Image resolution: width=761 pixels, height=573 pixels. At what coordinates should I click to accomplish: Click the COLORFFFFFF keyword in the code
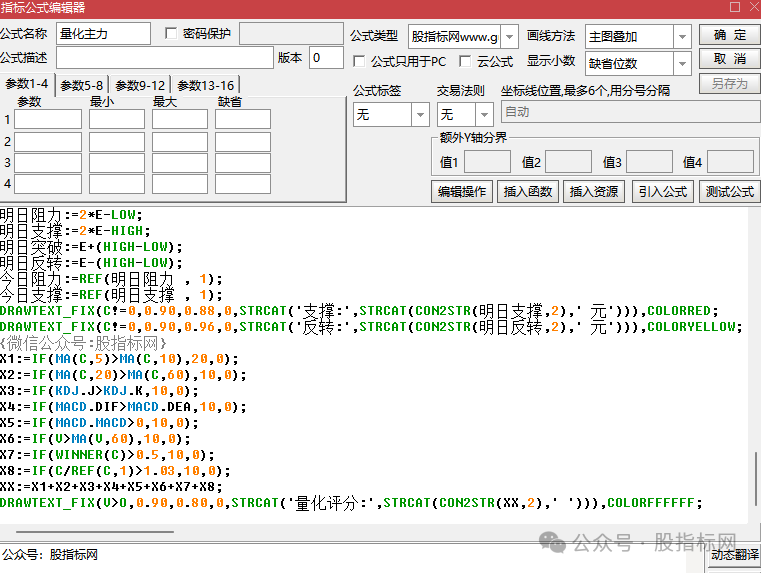click(x=651, y=503)
